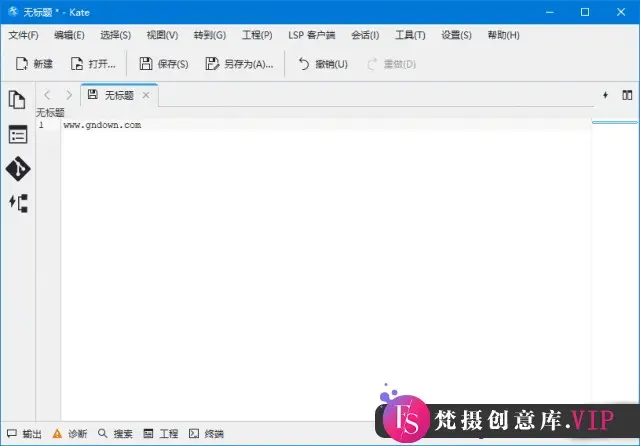Screen dimensions: 640x446
Task: Click the 无标题 path label above editor
Action: 50,112
